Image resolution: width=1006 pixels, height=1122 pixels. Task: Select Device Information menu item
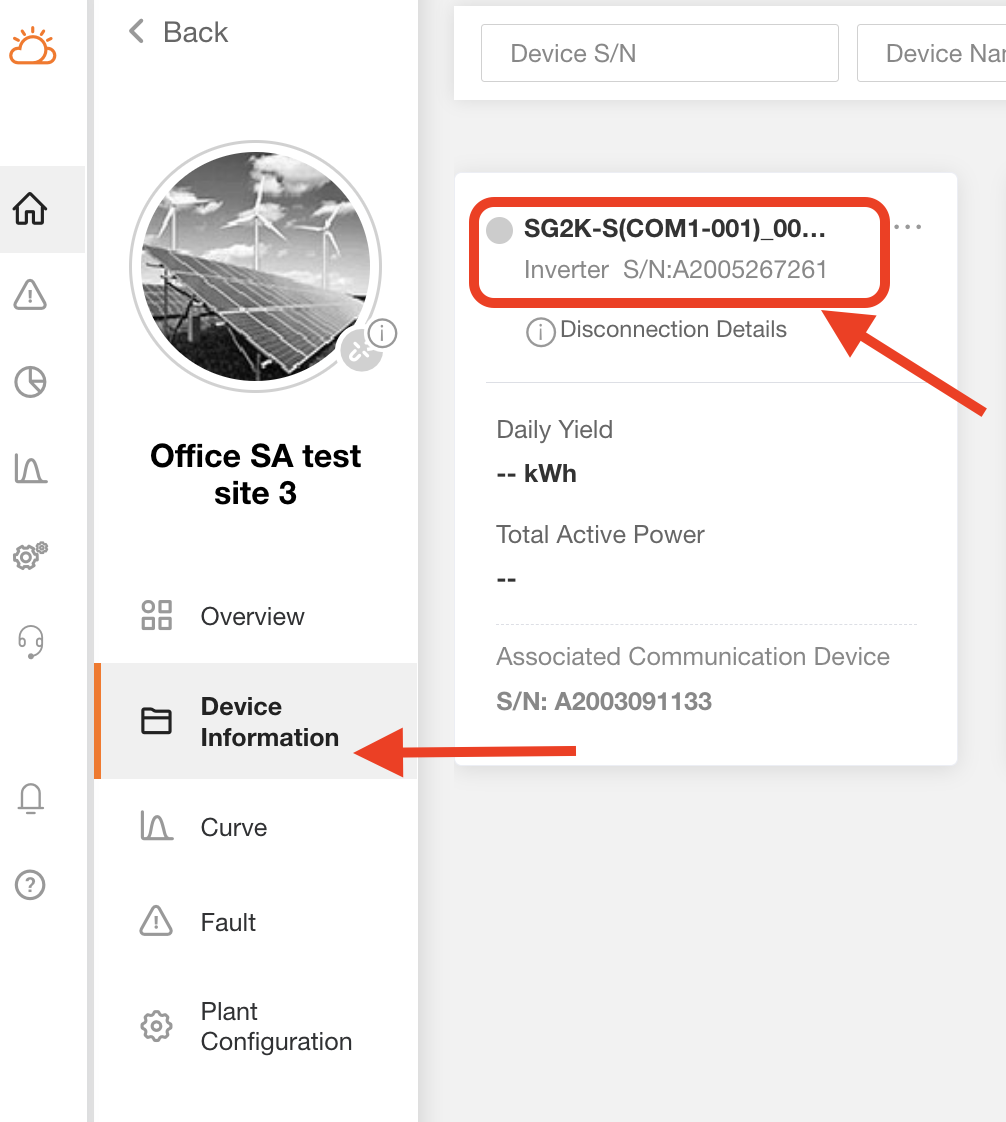(268, 722)
